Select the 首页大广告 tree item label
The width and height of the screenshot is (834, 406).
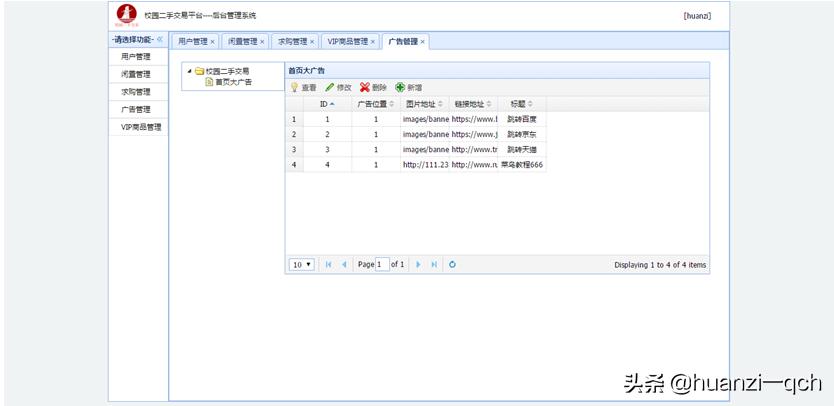coord(233,82)
